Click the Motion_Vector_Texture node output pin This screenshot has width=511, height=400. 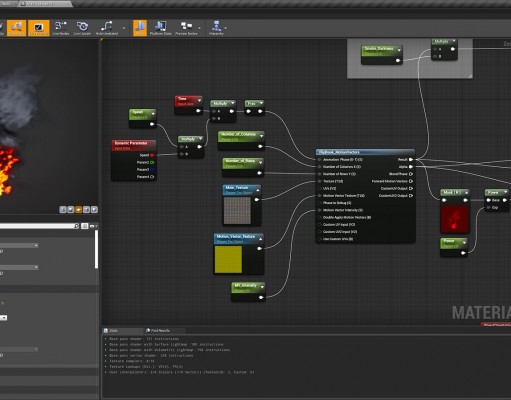259,248
